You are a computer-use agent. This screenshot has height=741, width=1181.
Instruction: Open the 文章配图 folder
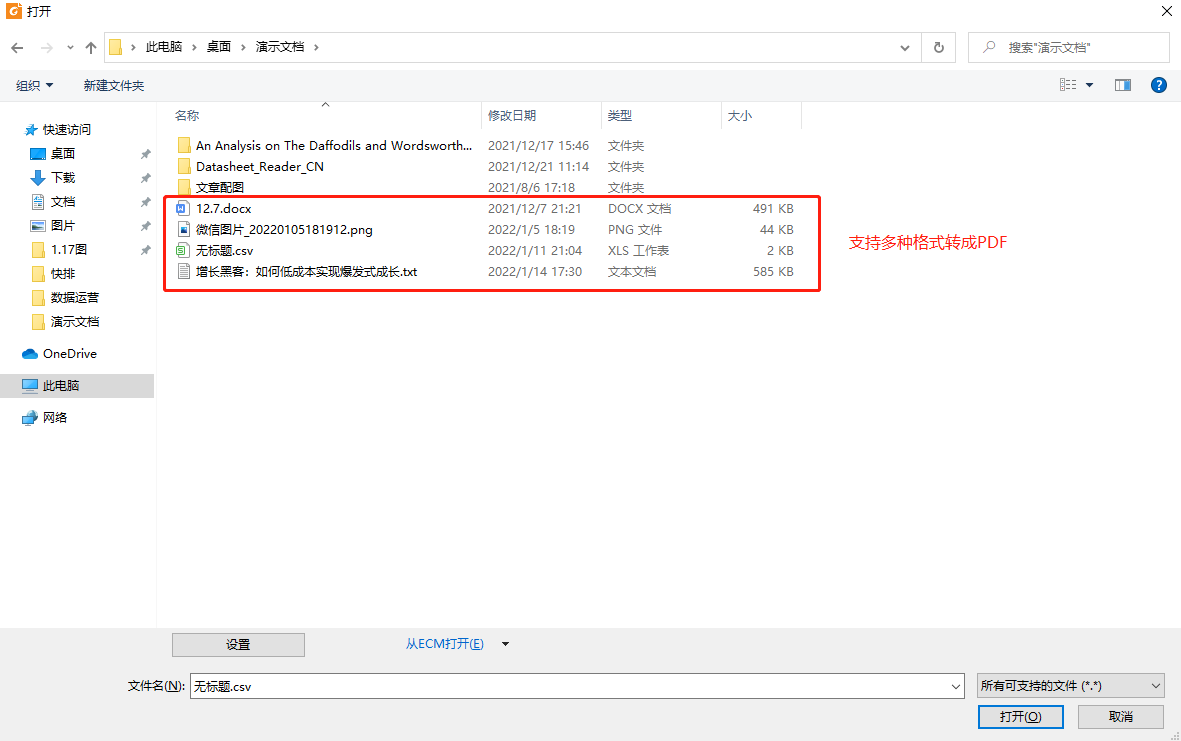[x=219, y=188]
